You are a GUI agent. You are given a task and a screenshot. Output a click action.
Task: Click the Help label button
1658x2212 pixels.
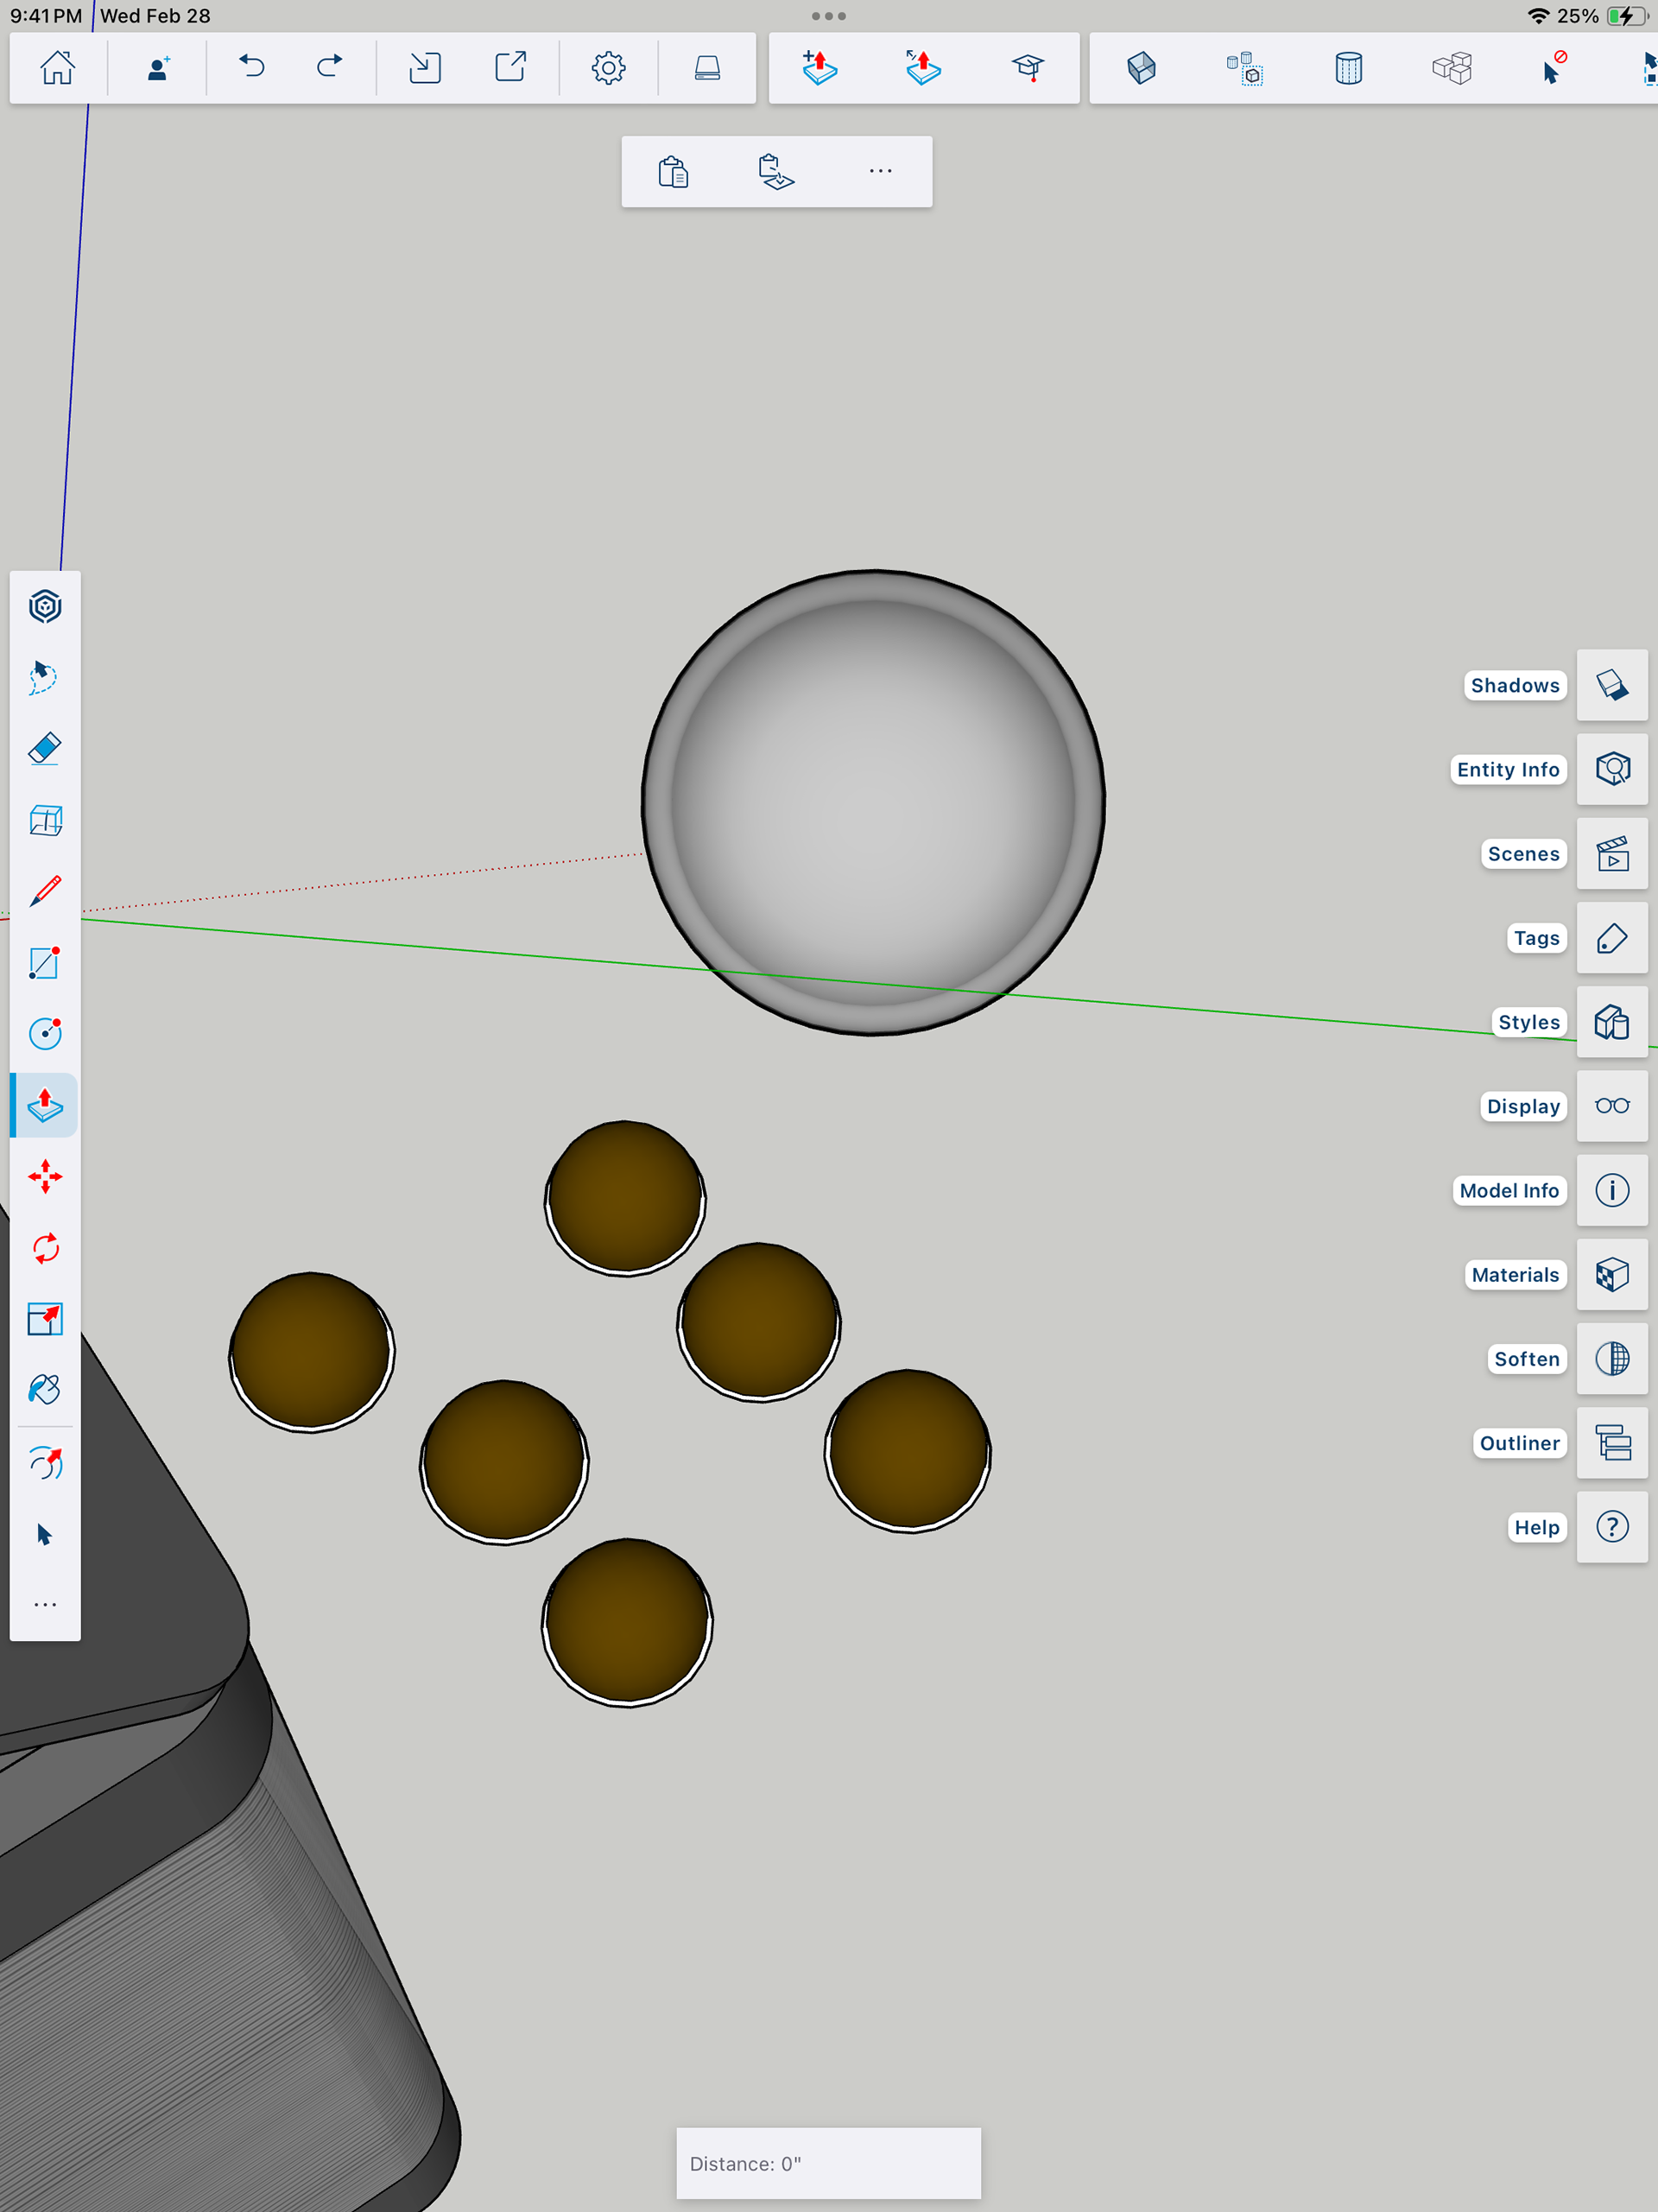pos(1535,1528)
